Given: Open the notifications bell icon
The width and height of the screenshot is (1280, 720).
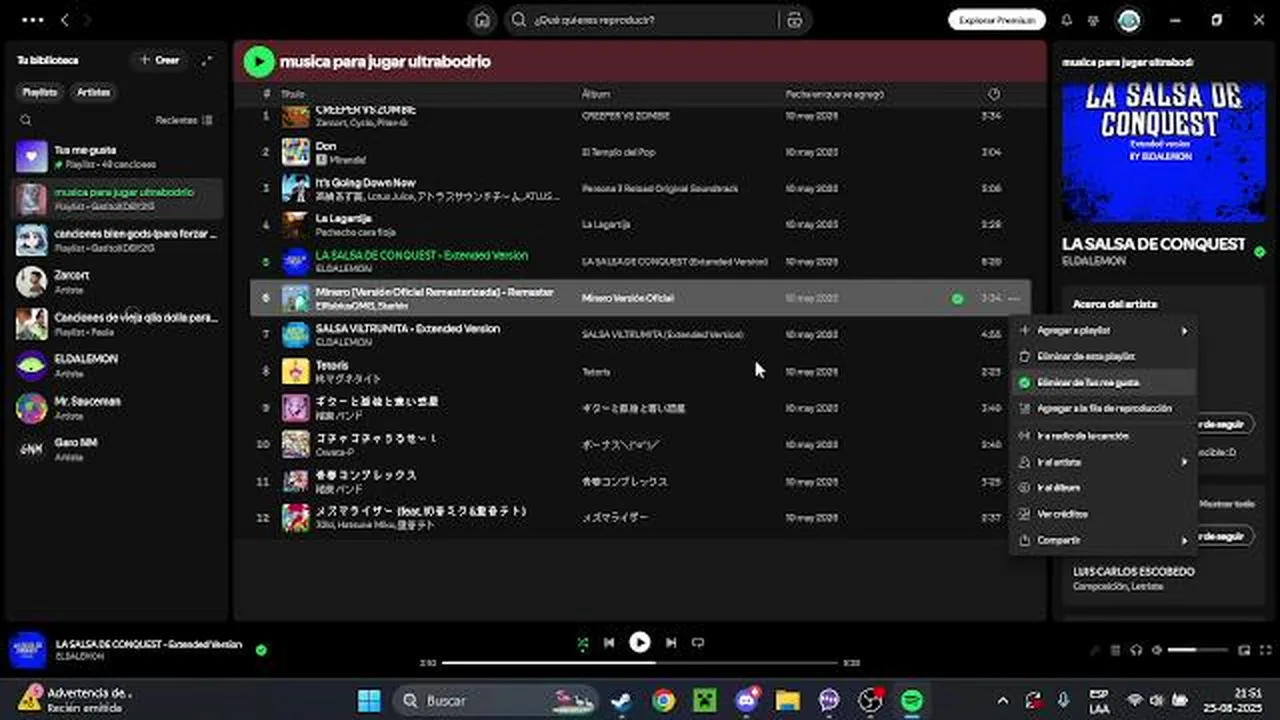Looking at the screenshot, I should (x=1066, y=20).
